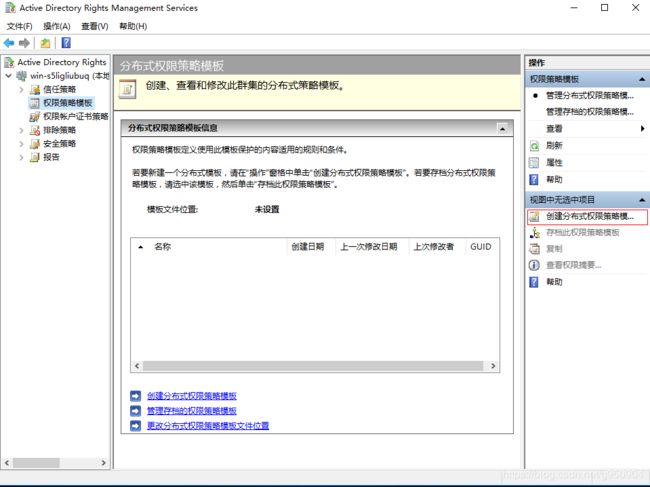Collapse the 分布式权限策略模板信息 section
The image size is (650, 487).
[502, 129]
